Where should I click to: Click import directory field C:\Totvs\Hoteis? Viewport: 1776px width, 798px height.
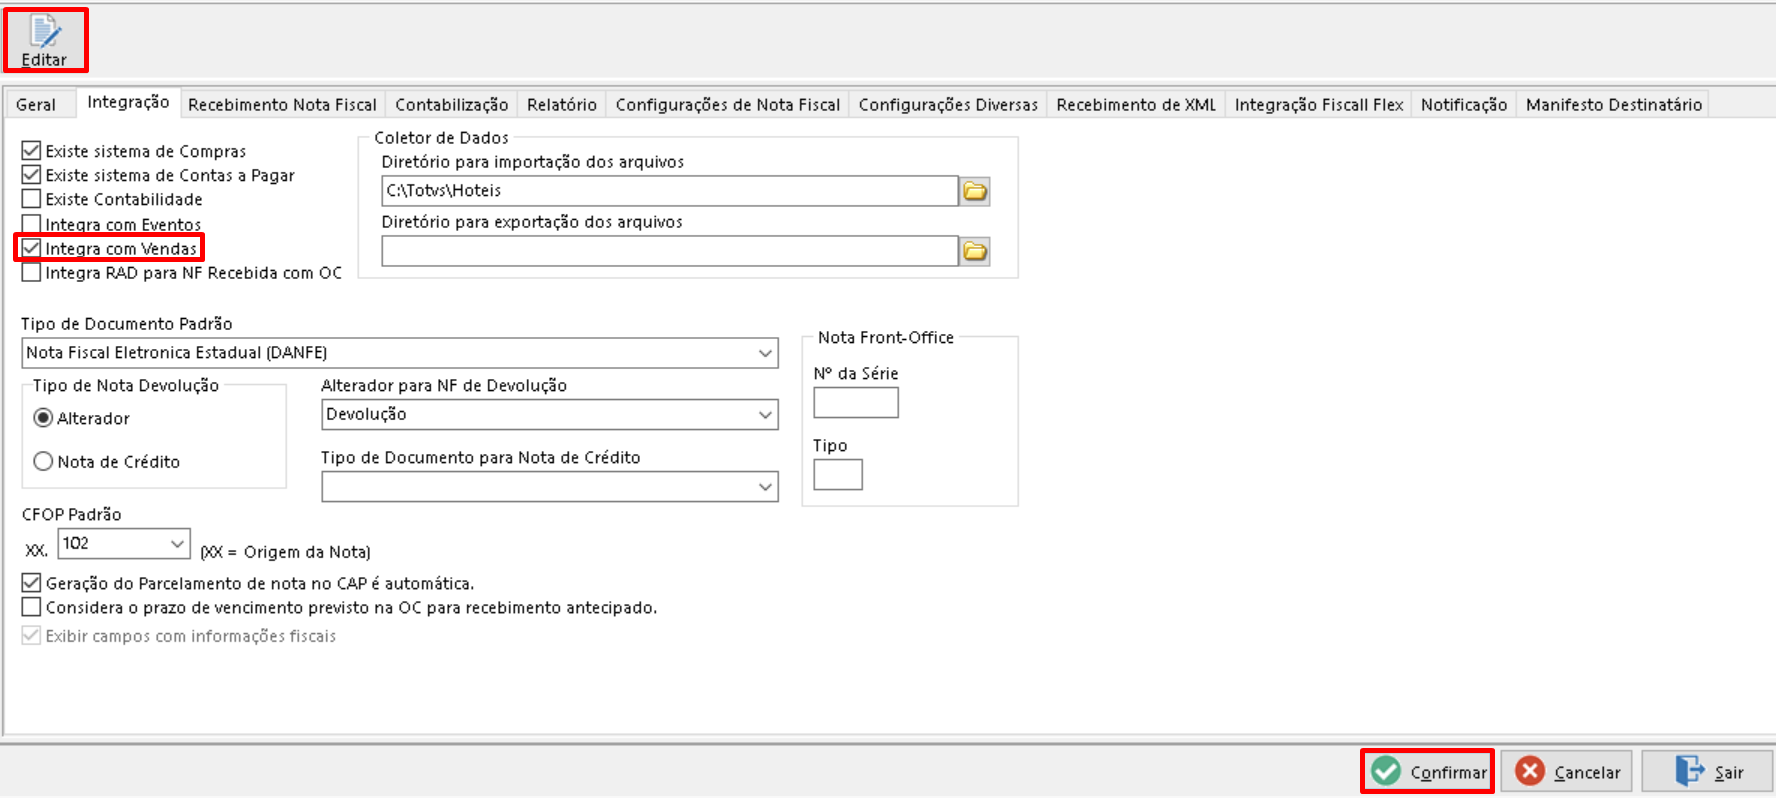670,191
